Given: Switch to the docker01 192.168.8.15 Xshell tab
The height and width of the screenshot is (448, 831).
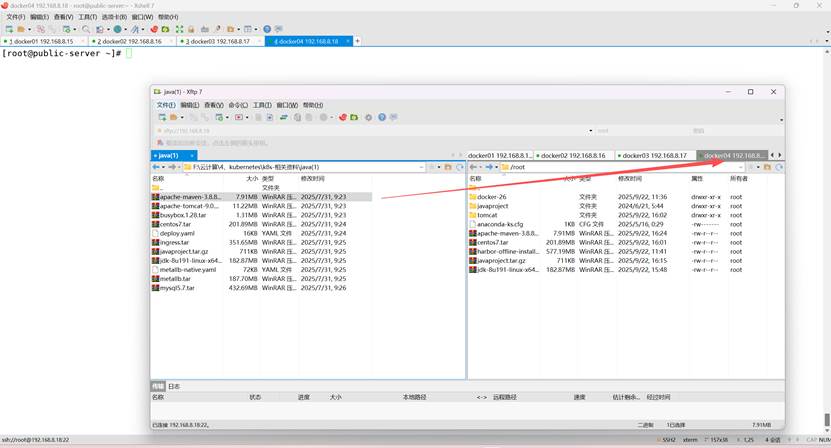Looking at the screenshot, I should coord(43,41).
